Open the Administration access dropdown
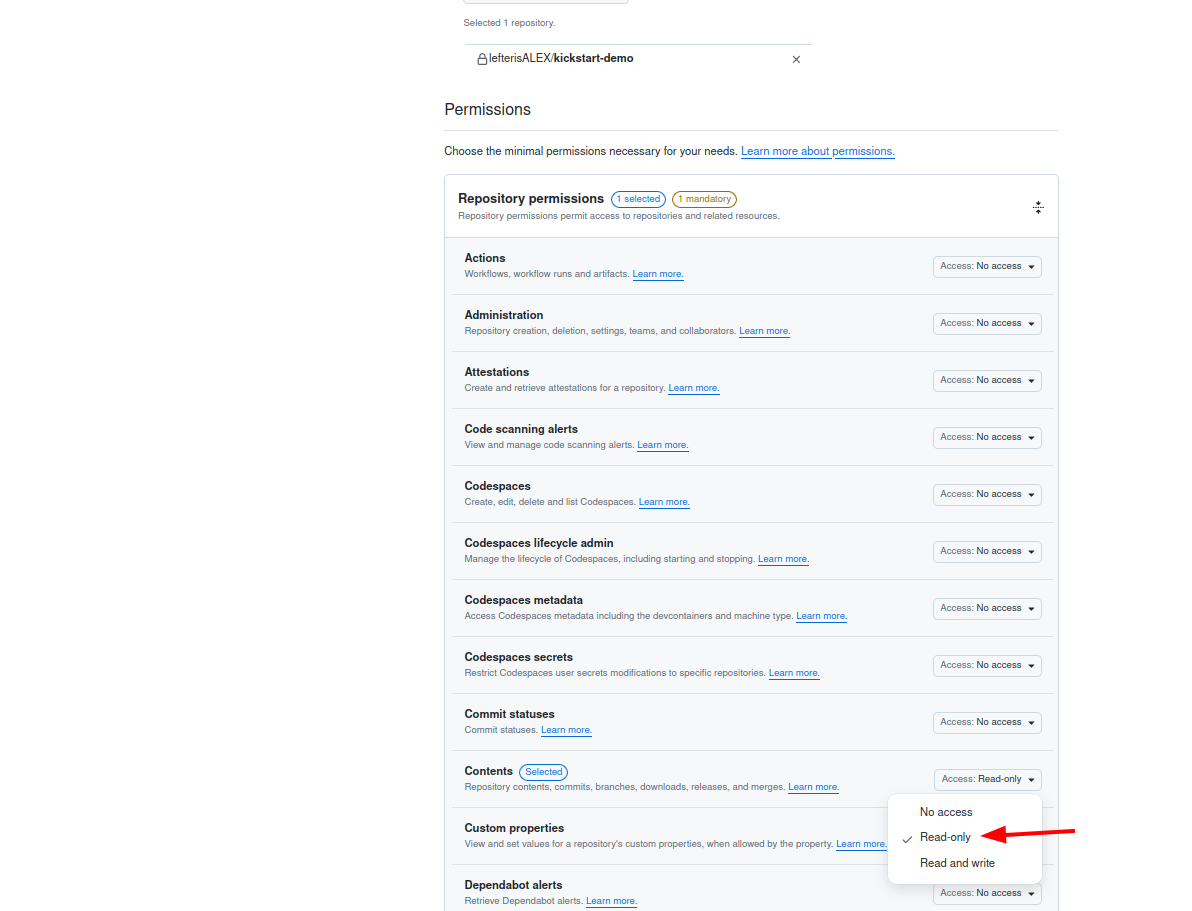Screen dimensions: 1192x911 tap(987, 324)
